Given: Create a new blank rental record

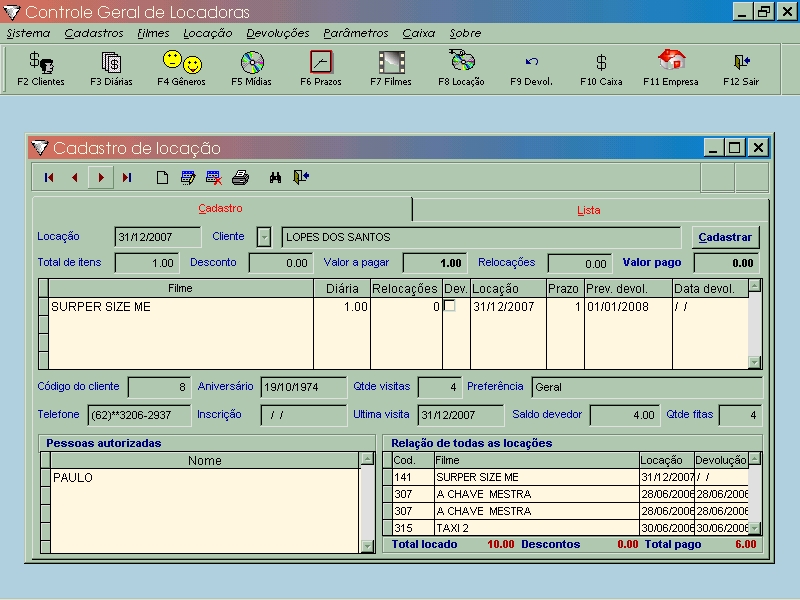Looking at the screenshot, I should coord(162,178).
